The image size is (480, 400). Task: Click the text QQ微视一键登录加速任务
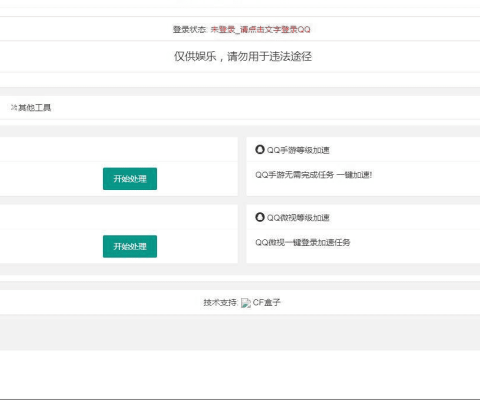303,242
